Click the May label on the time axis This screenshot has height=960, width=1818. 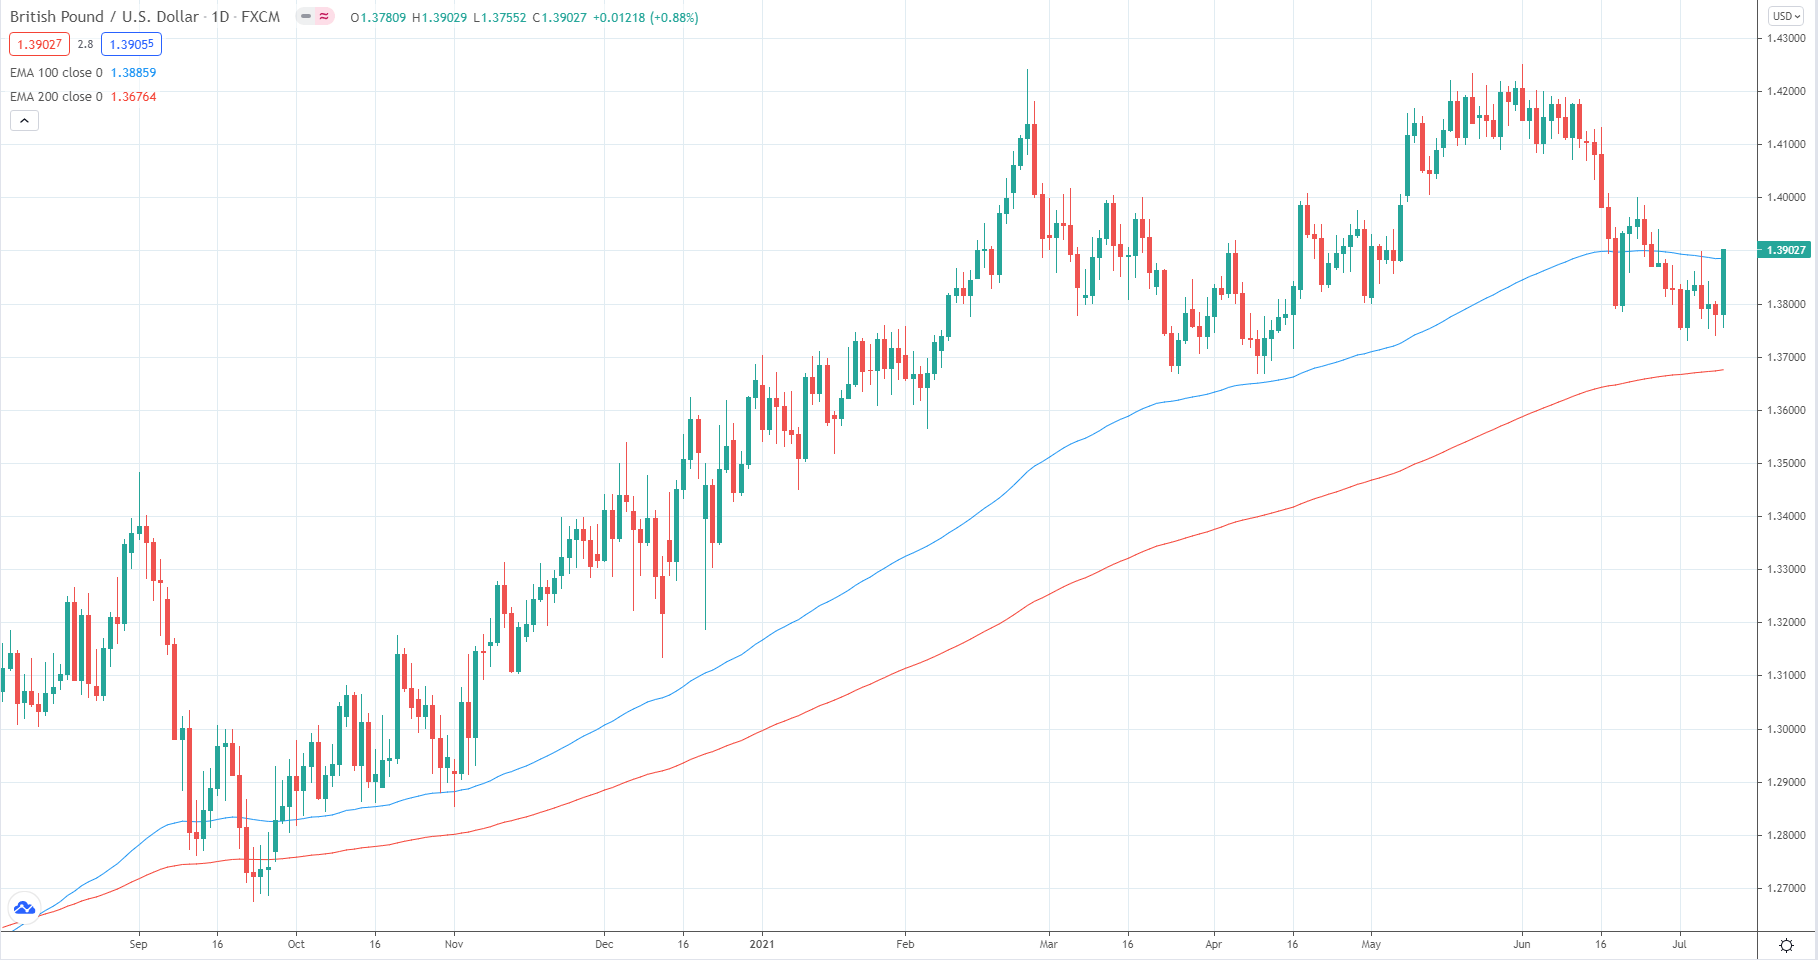click(x=1371, y=944)
